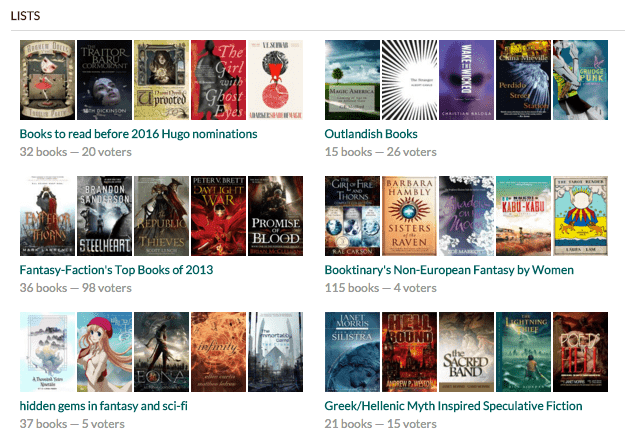Open the Steelheart book cover
The image size is (625, 443).
[x=104, y=216]
